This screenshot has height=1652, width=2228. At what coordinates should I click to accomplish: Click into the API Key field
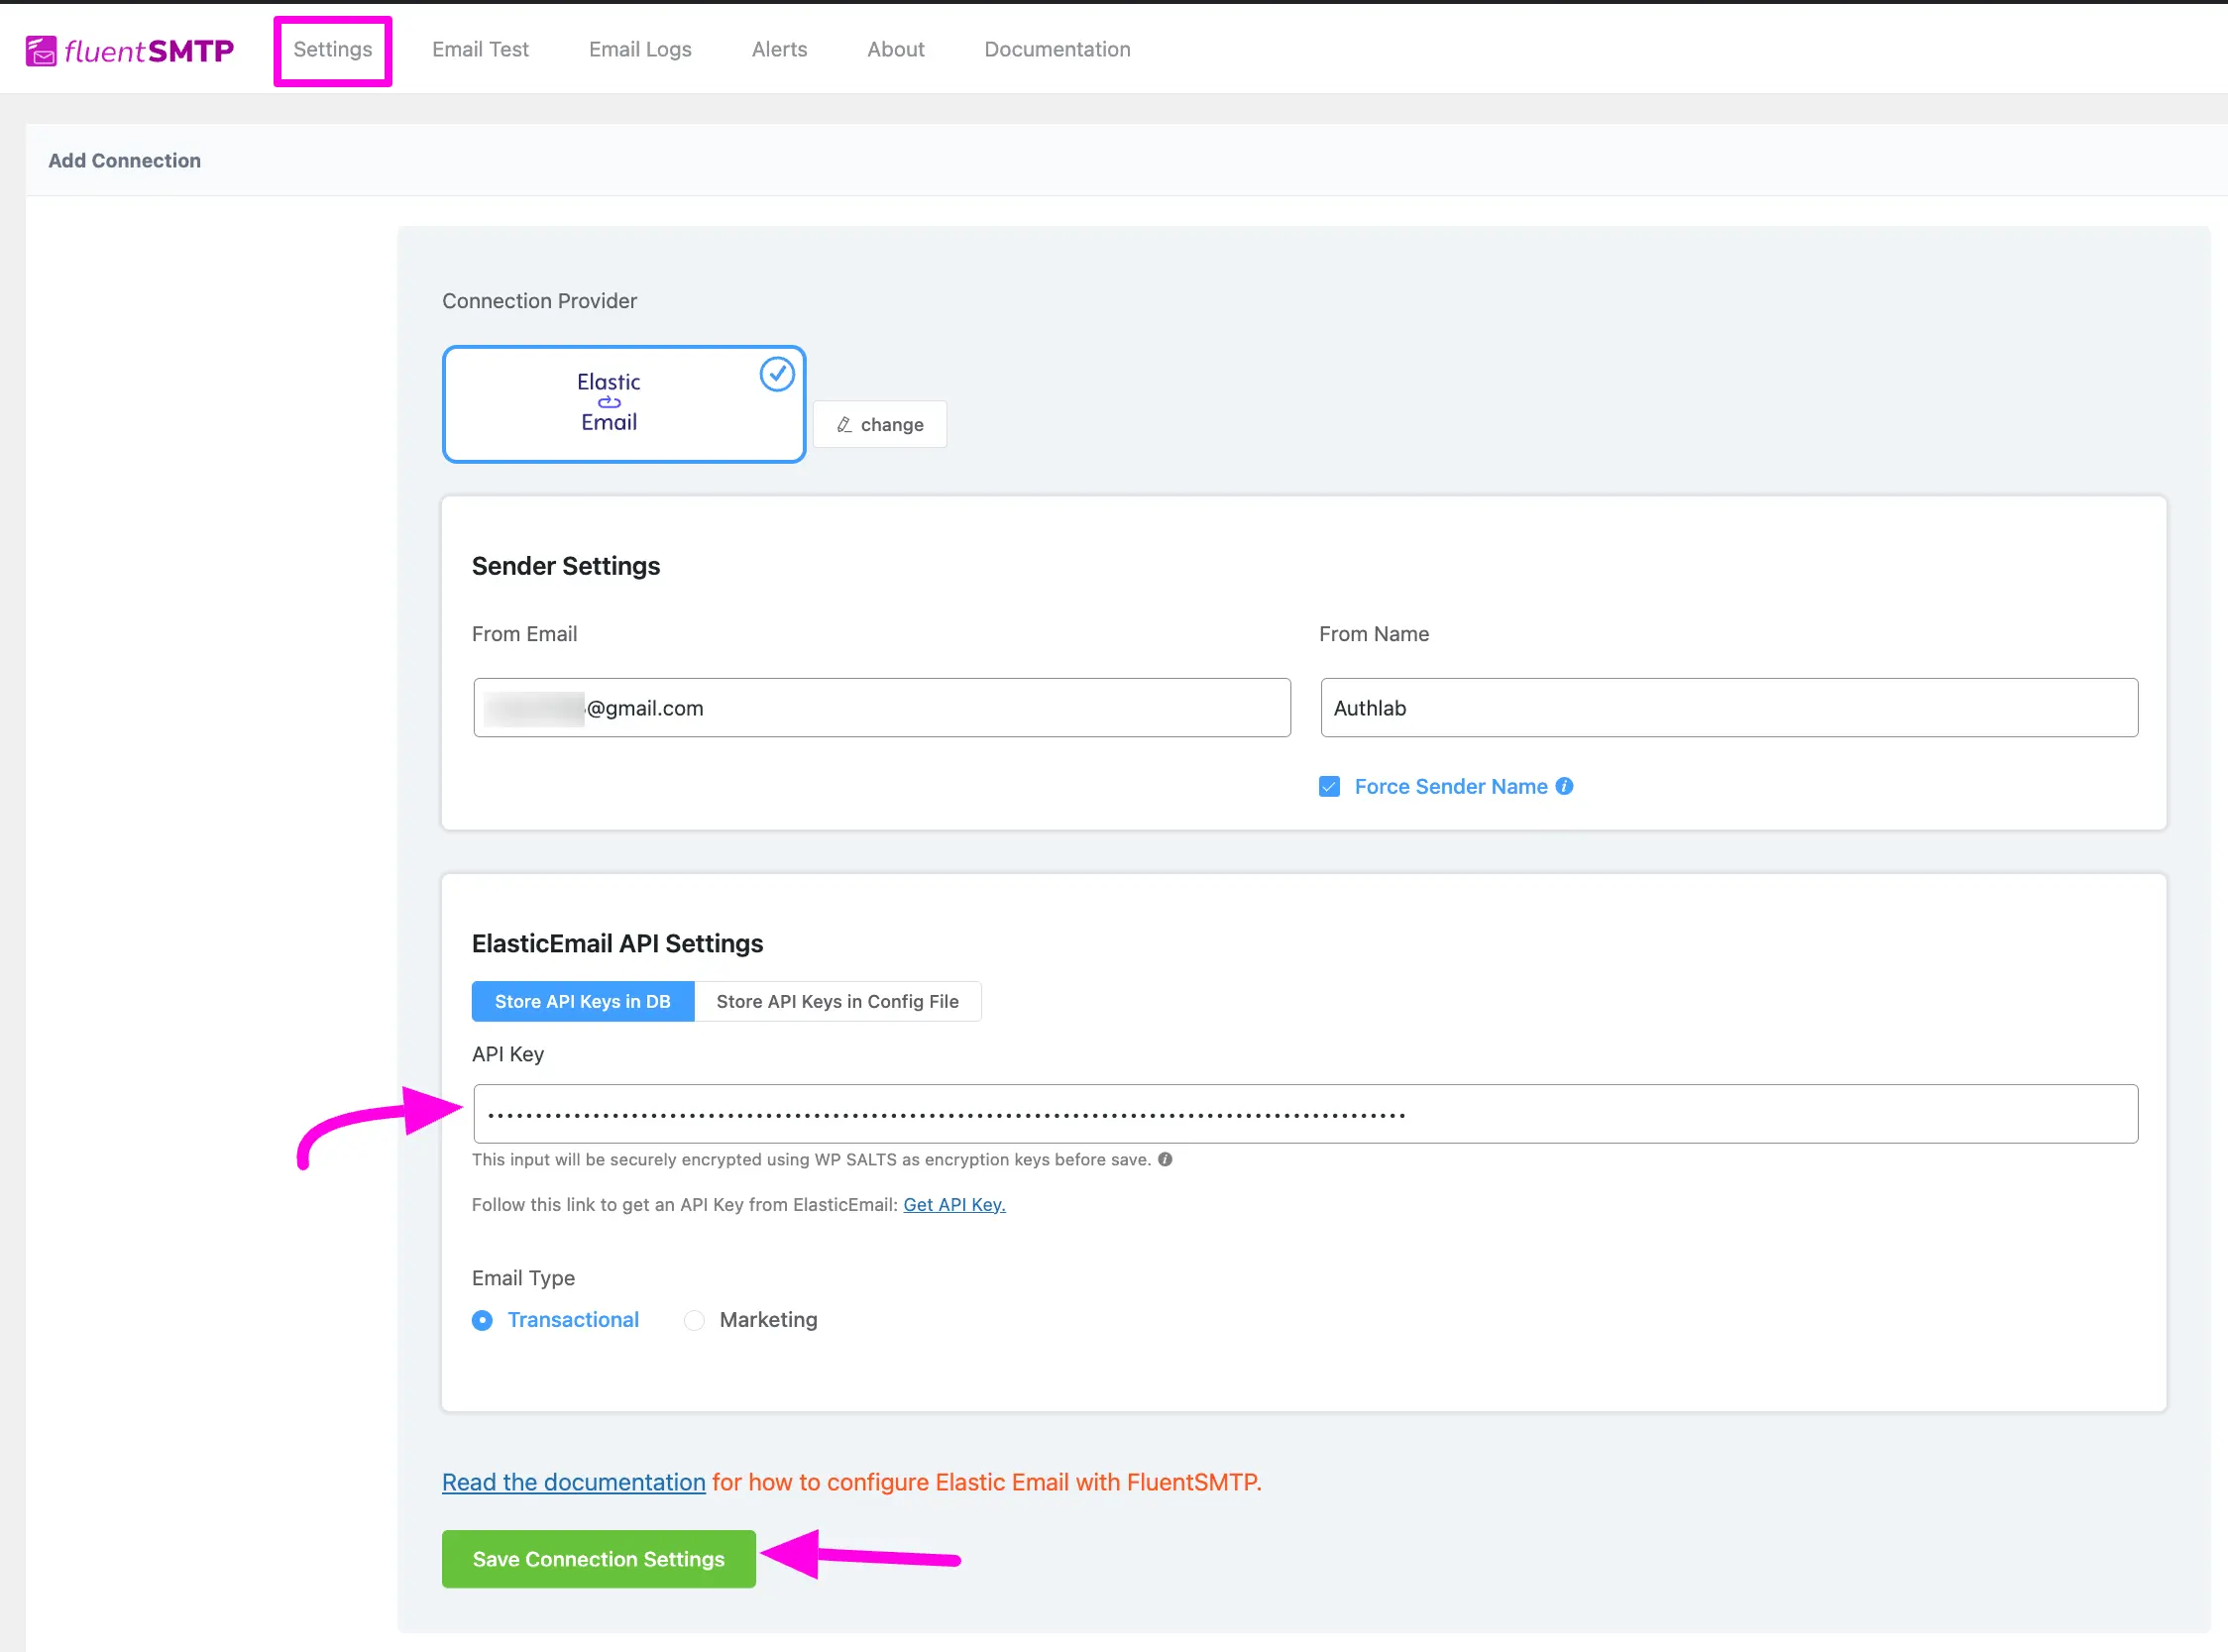tap(1305, 1114)
